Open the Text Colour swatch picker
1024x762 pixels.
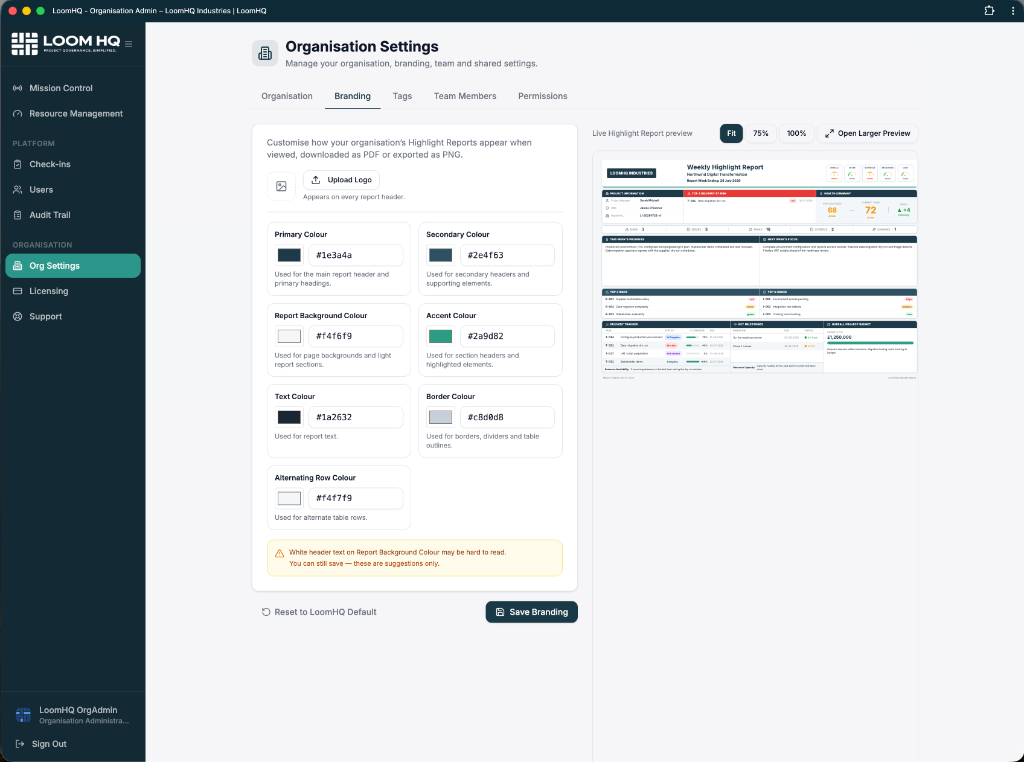pos(289,417)
